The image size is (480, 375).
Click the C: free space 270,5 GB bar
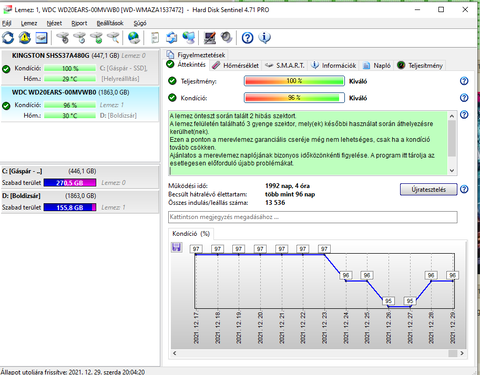coord(70,183)
